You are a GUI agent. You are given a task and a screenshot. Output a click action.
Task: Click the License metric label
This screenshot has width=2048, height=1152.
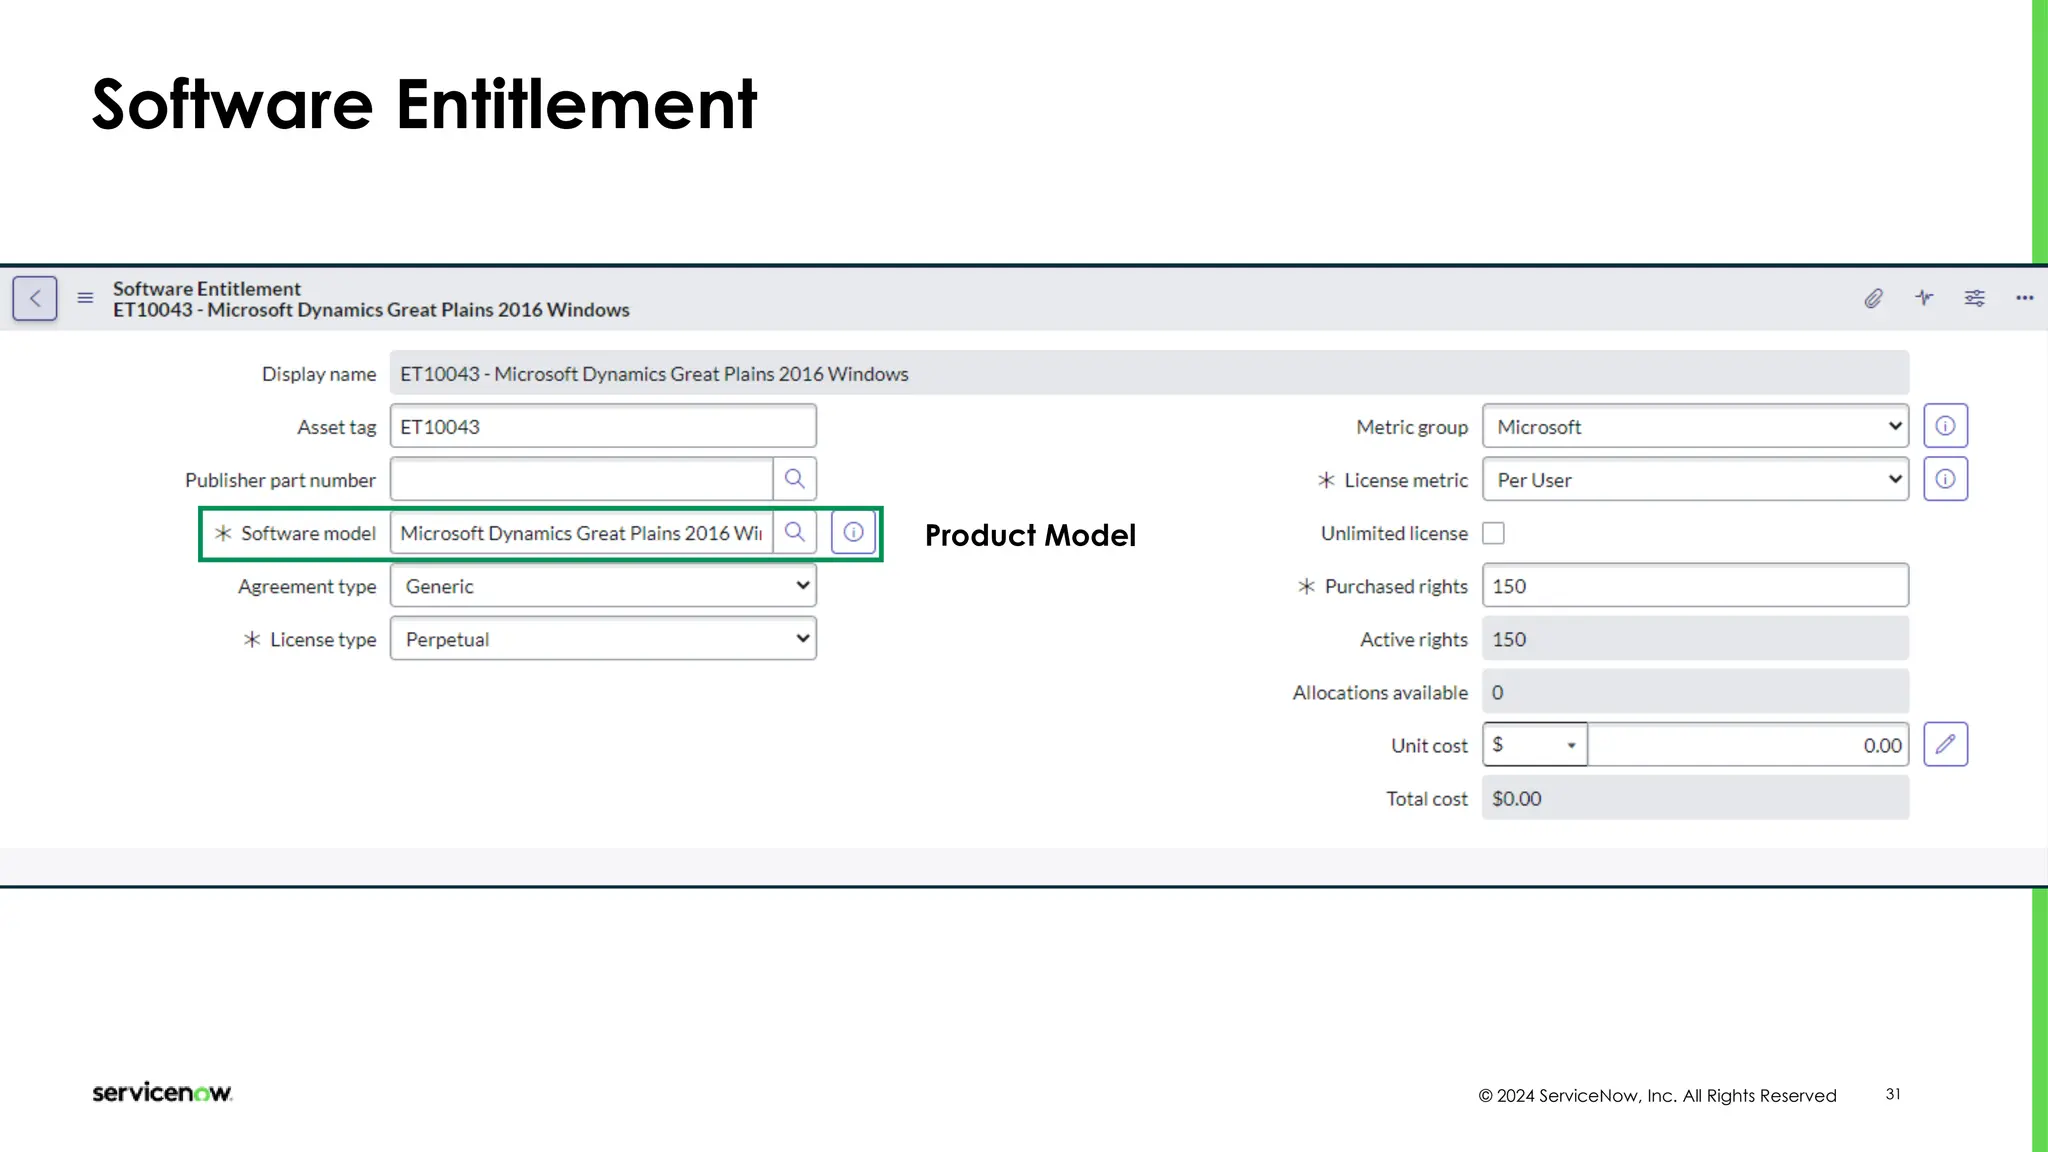coord(1406,480)
